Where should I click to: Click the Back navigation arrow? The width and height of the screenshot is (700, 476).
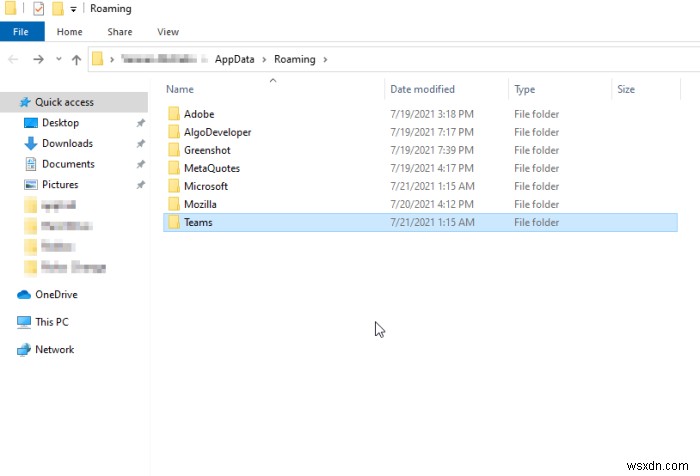(13, 59)
